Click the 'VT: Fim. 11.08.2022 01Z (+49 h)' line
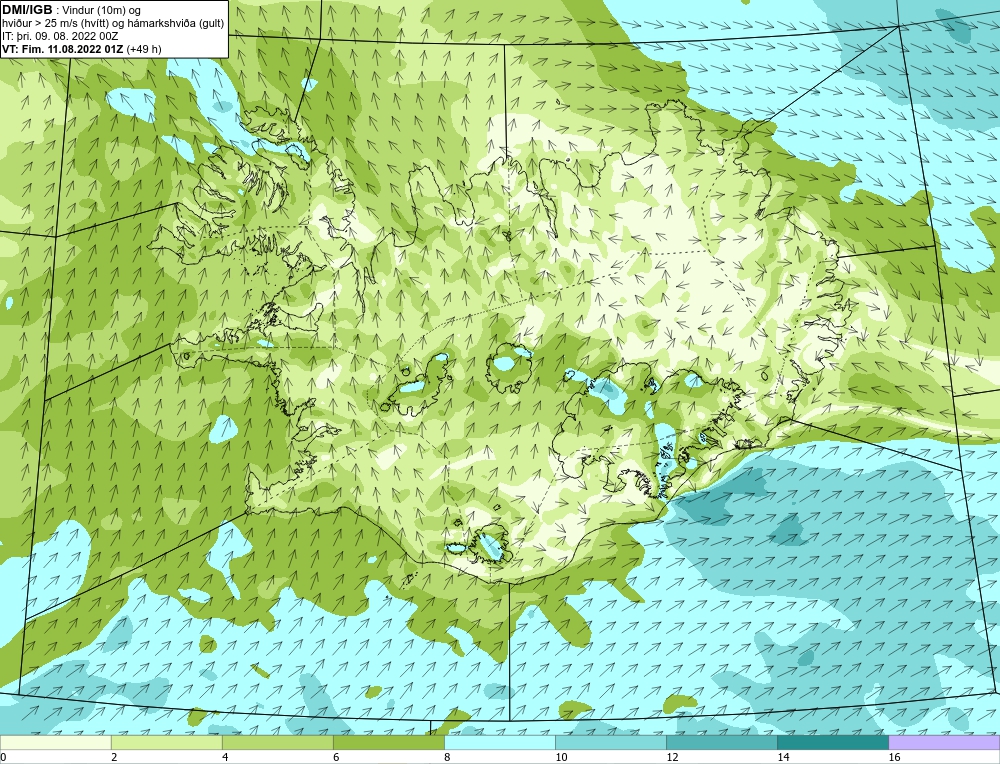1000x764 pixels. (82, 48)
